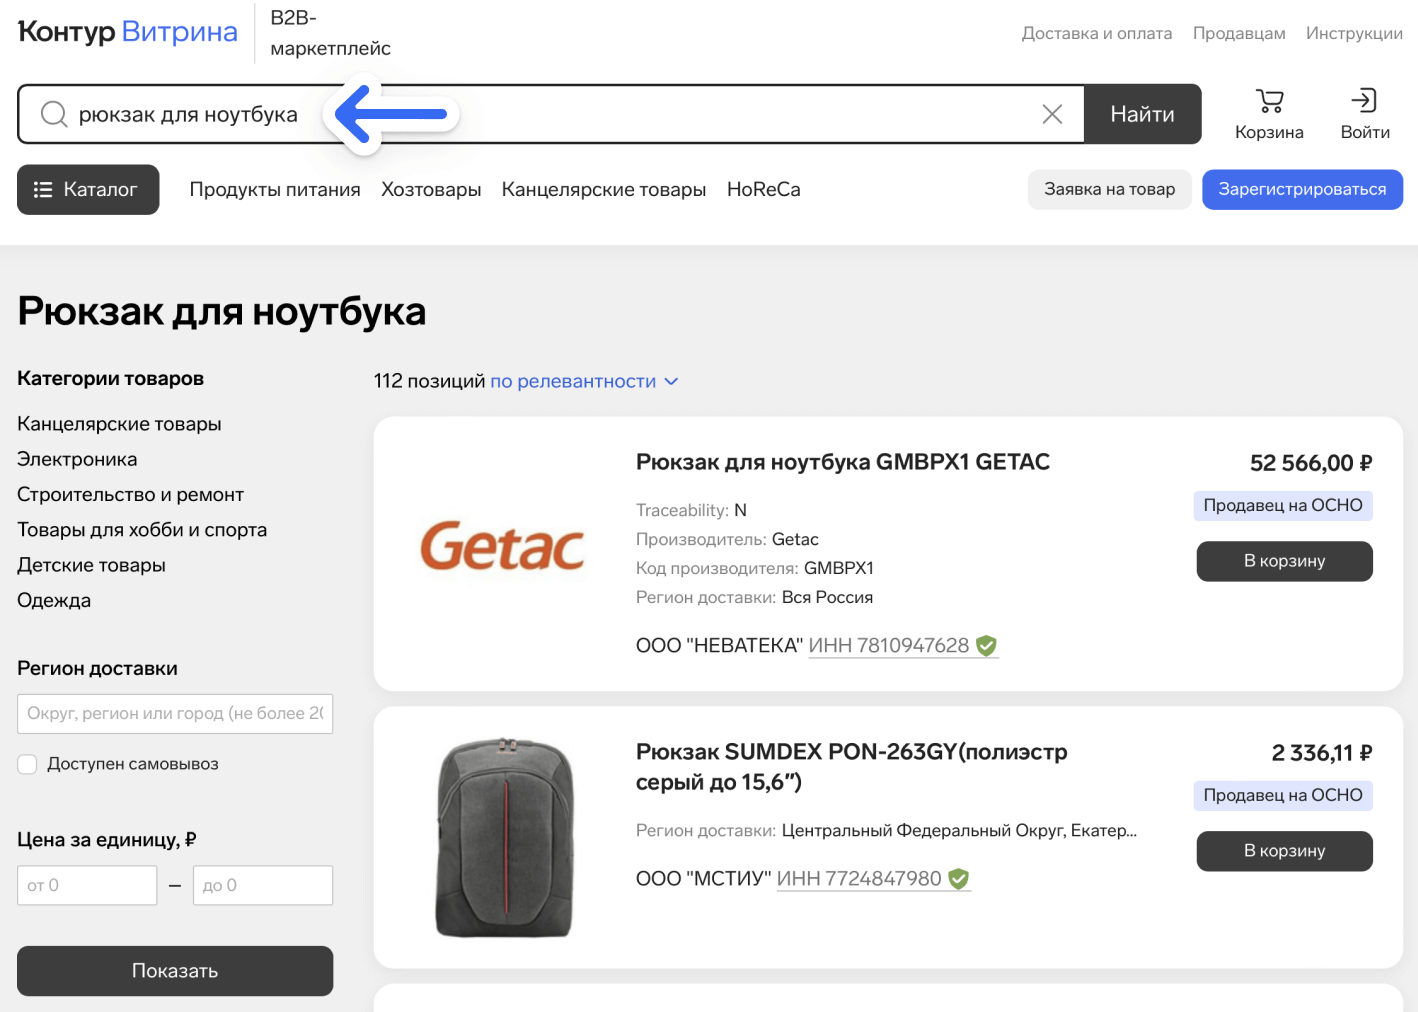The width and height of the screenshot is (1418, 1012).
Task: Select Электроника in the sidebar categories
Action: (77, 459)
